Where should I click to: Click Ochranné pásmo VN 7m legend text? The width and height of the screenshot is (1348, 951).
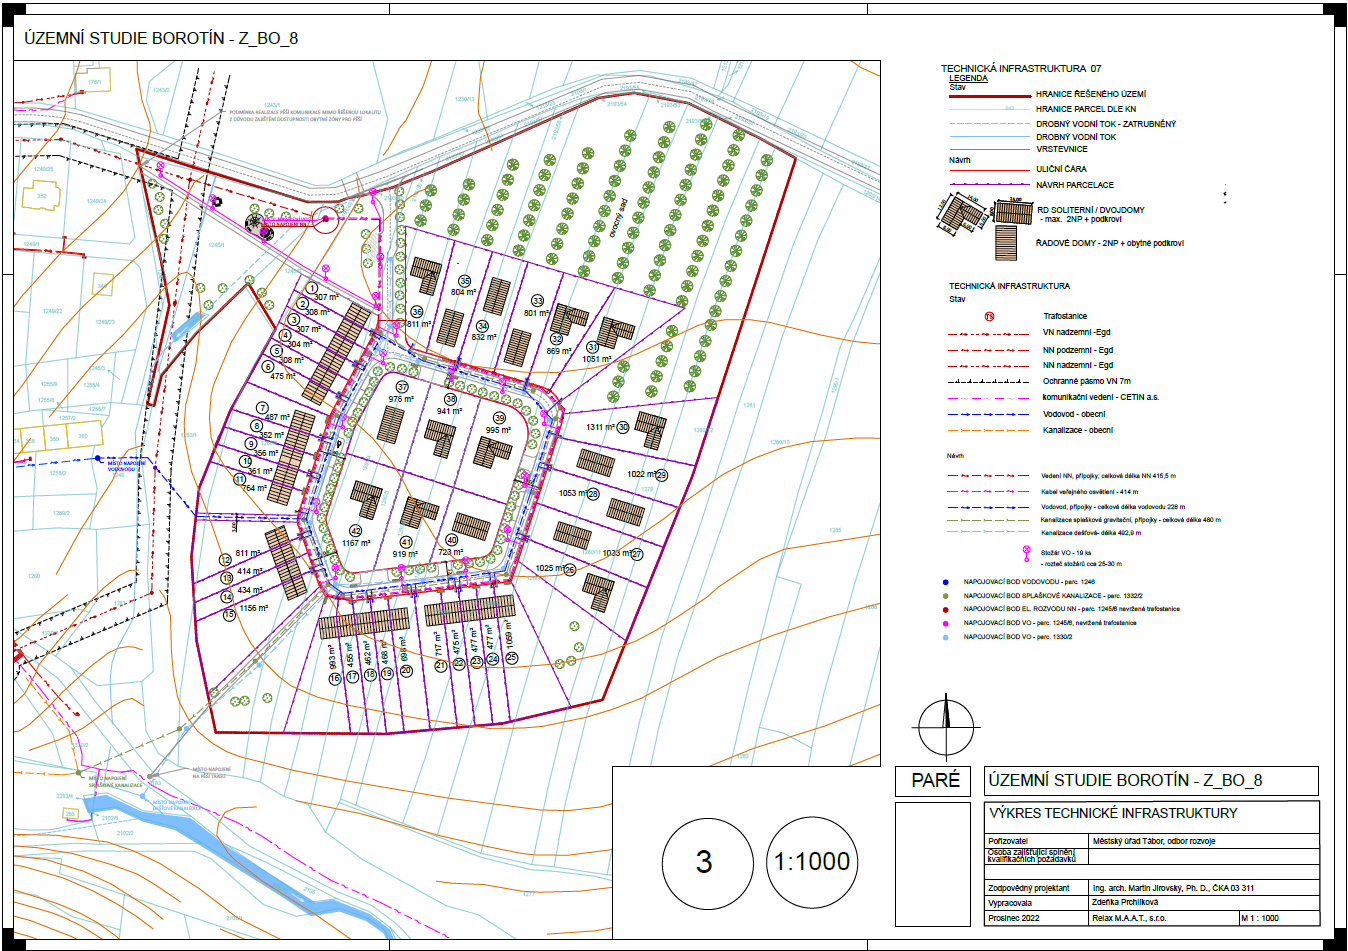[1087, 381]
